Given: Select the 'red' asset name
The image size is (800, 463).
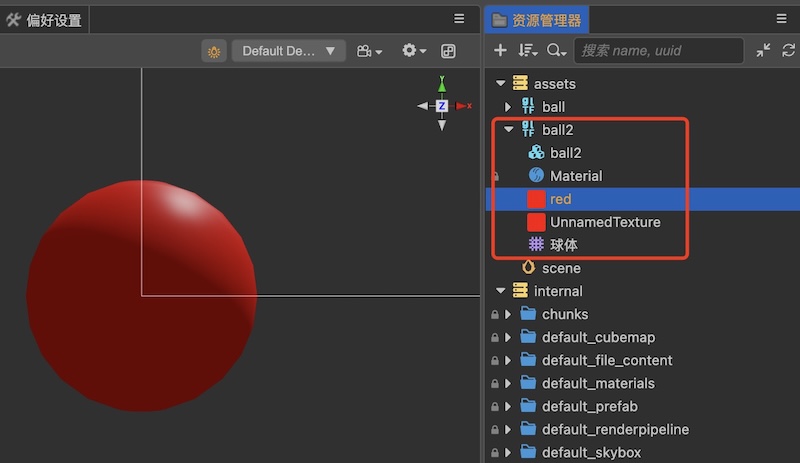Looking at the screenshot, I should click(560, 199).
